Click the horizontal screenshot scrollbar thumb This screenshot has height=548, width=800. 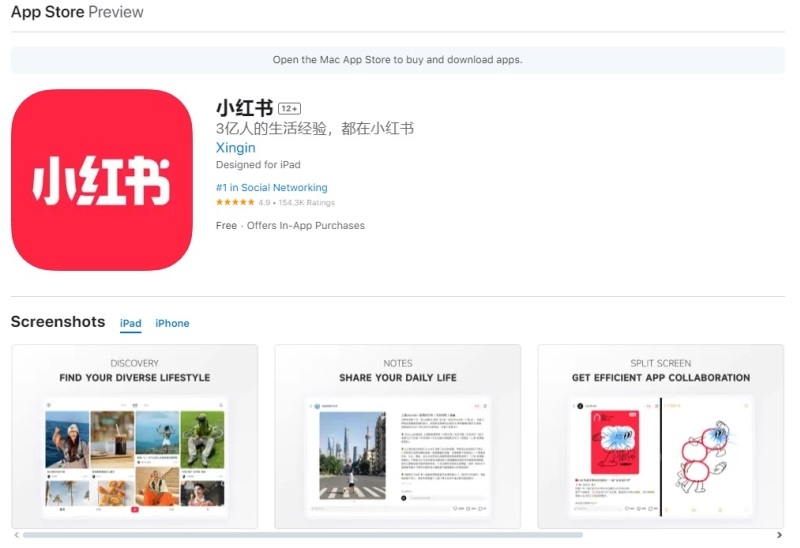pos(300,536)
